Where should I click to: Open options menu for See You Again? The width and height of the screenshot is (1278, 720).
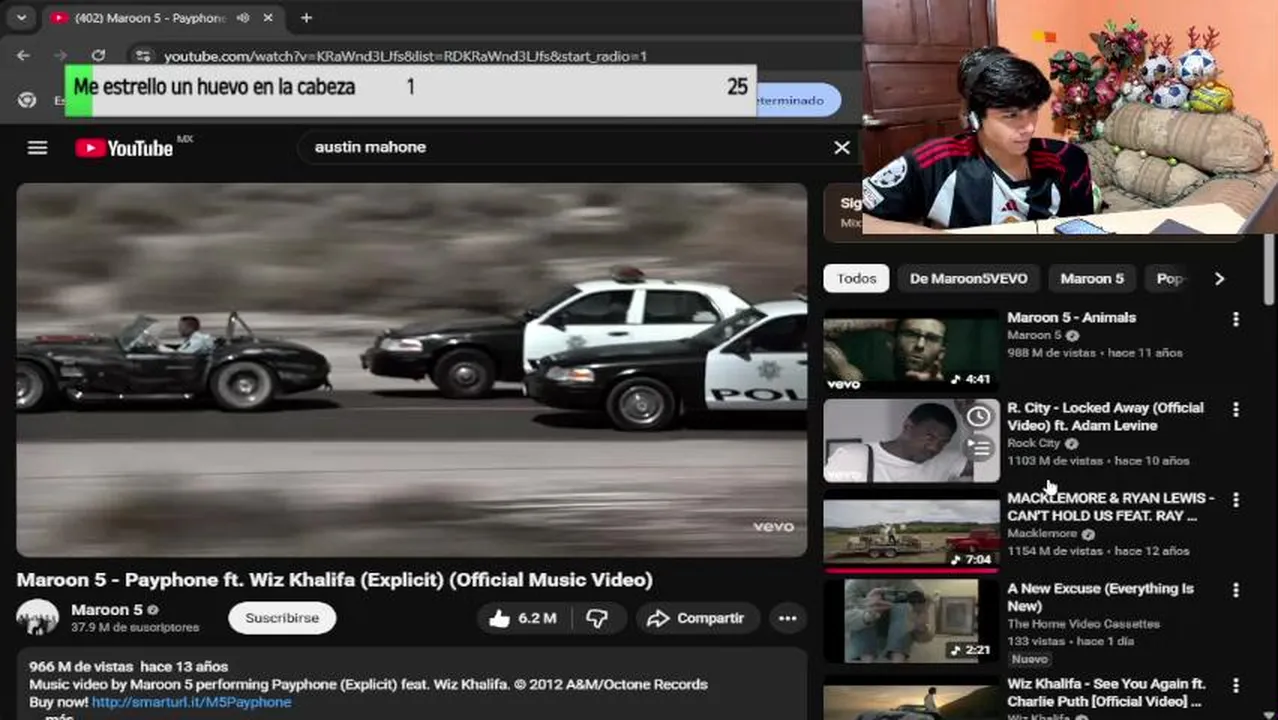[x=1236, y=685]
